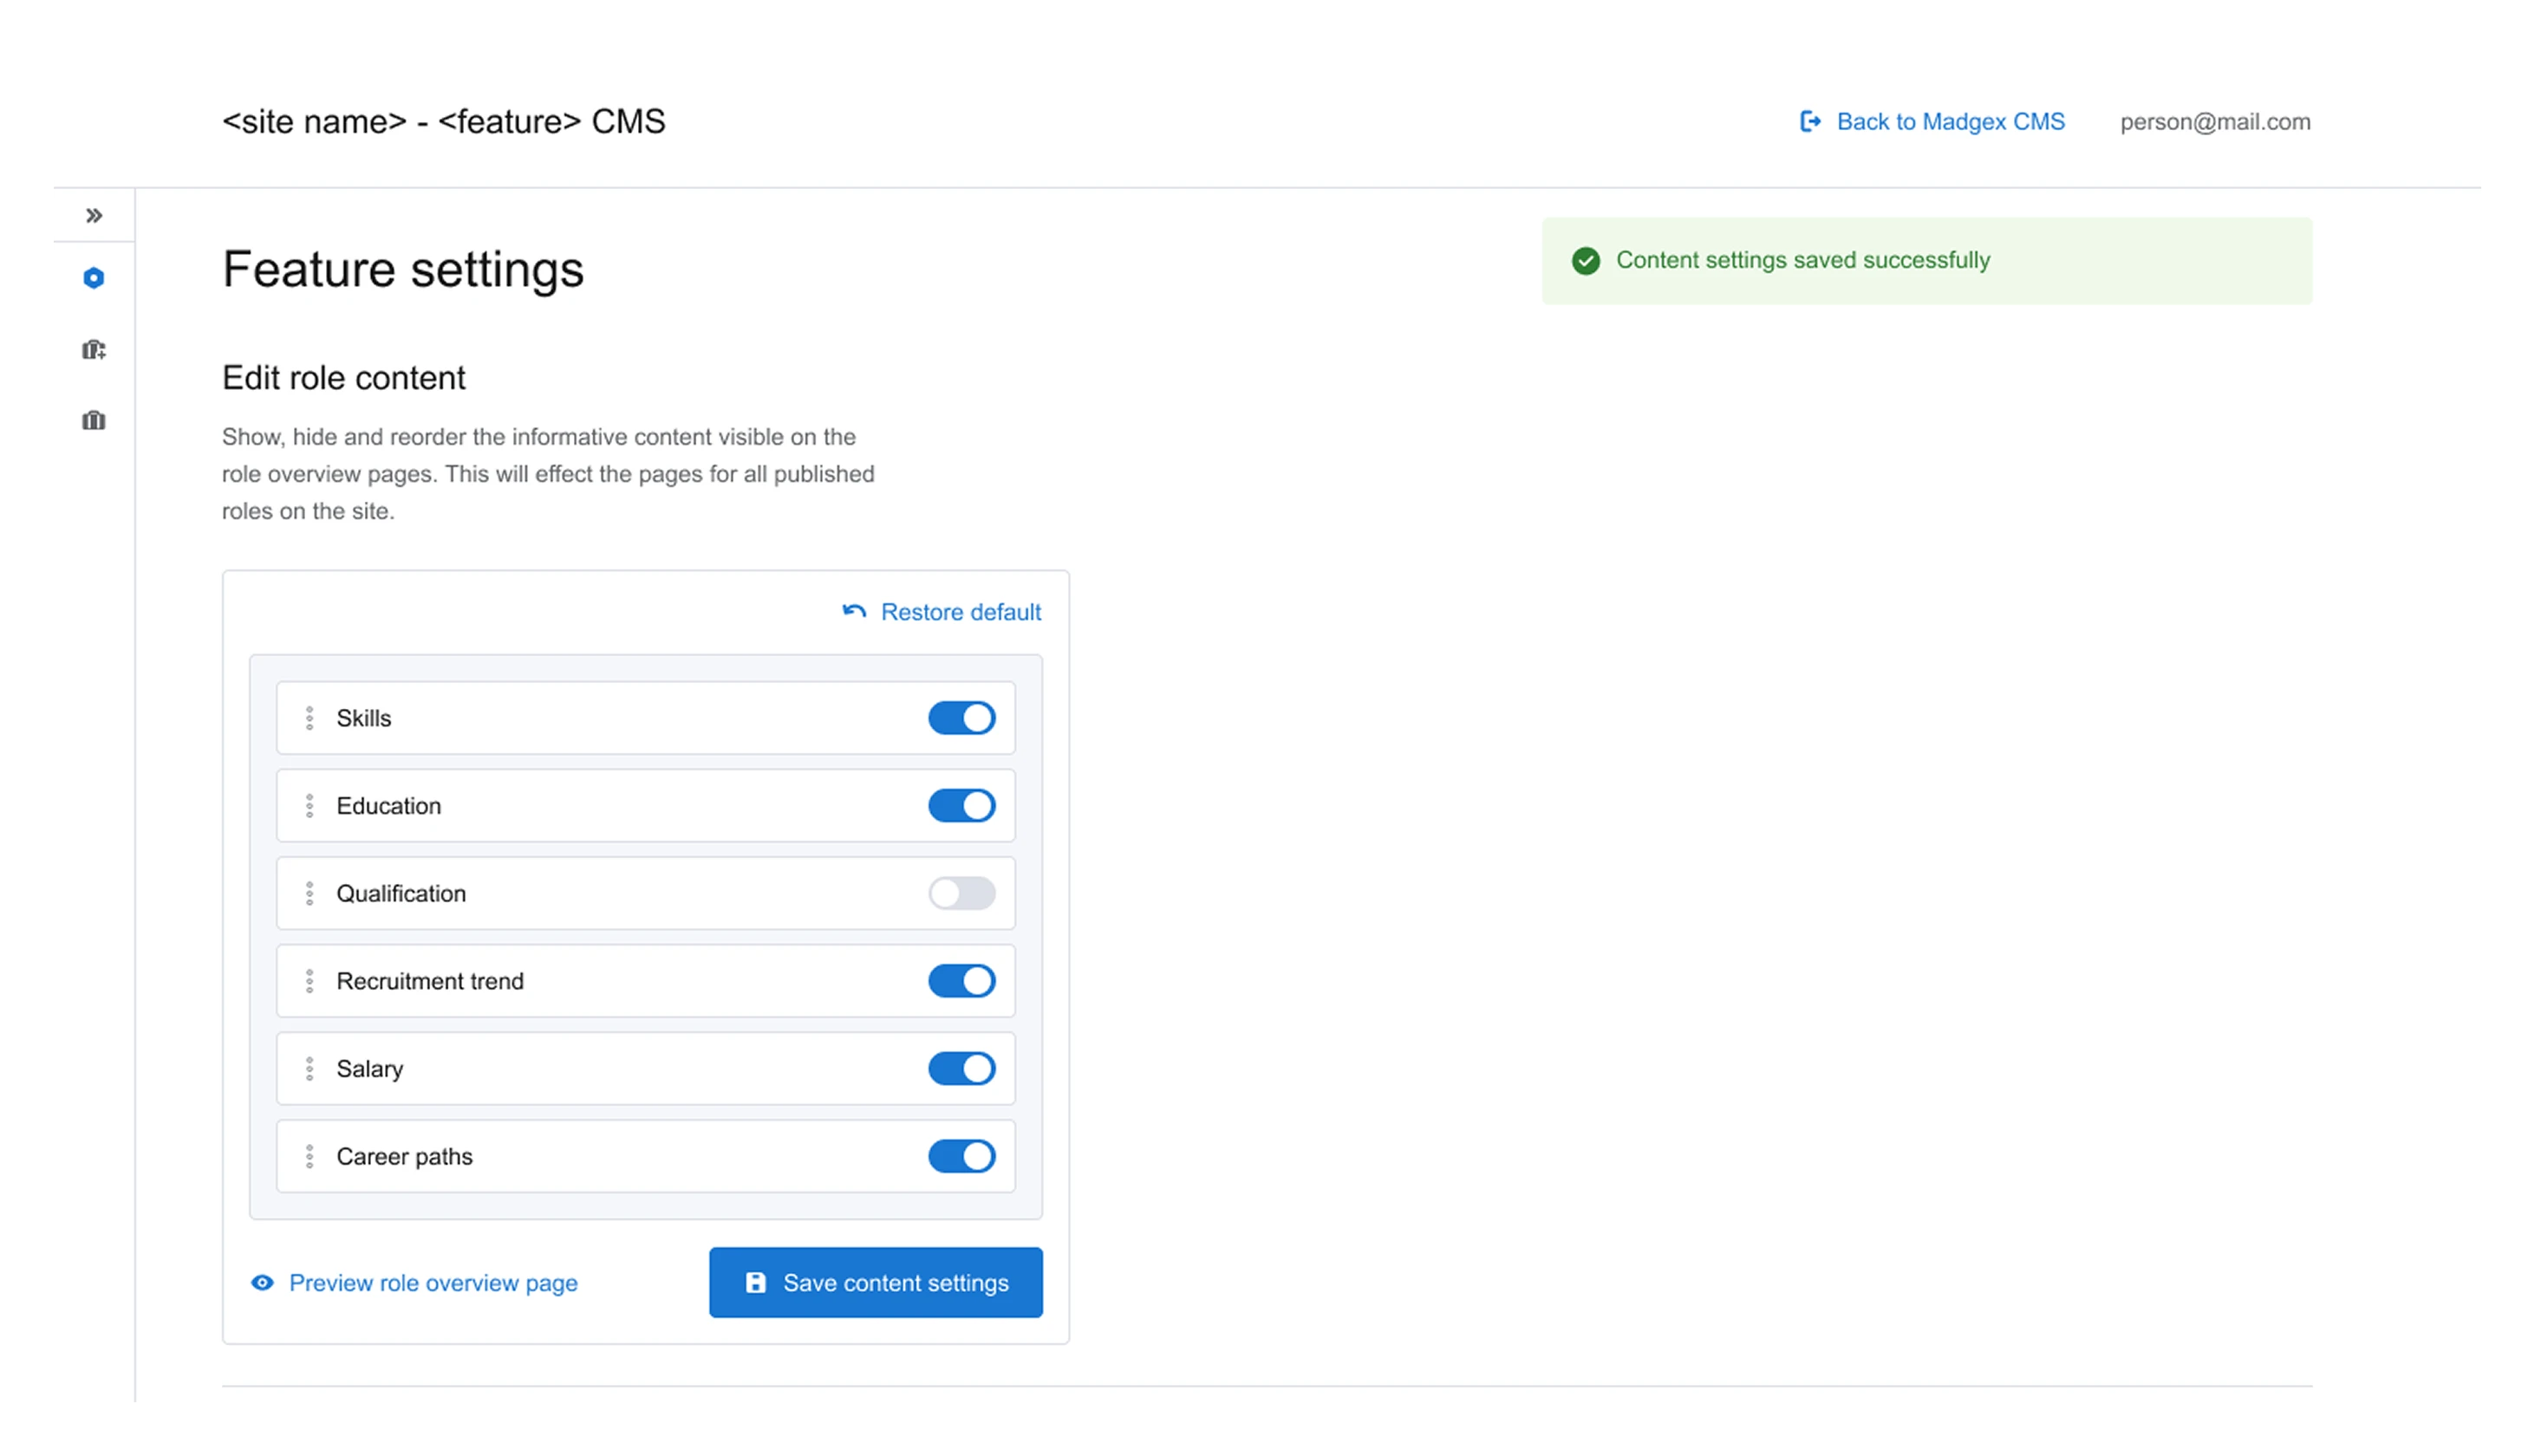Screen dimensions: 2535x1456
Task: Select the Education row label
Action: click(388, 805)
